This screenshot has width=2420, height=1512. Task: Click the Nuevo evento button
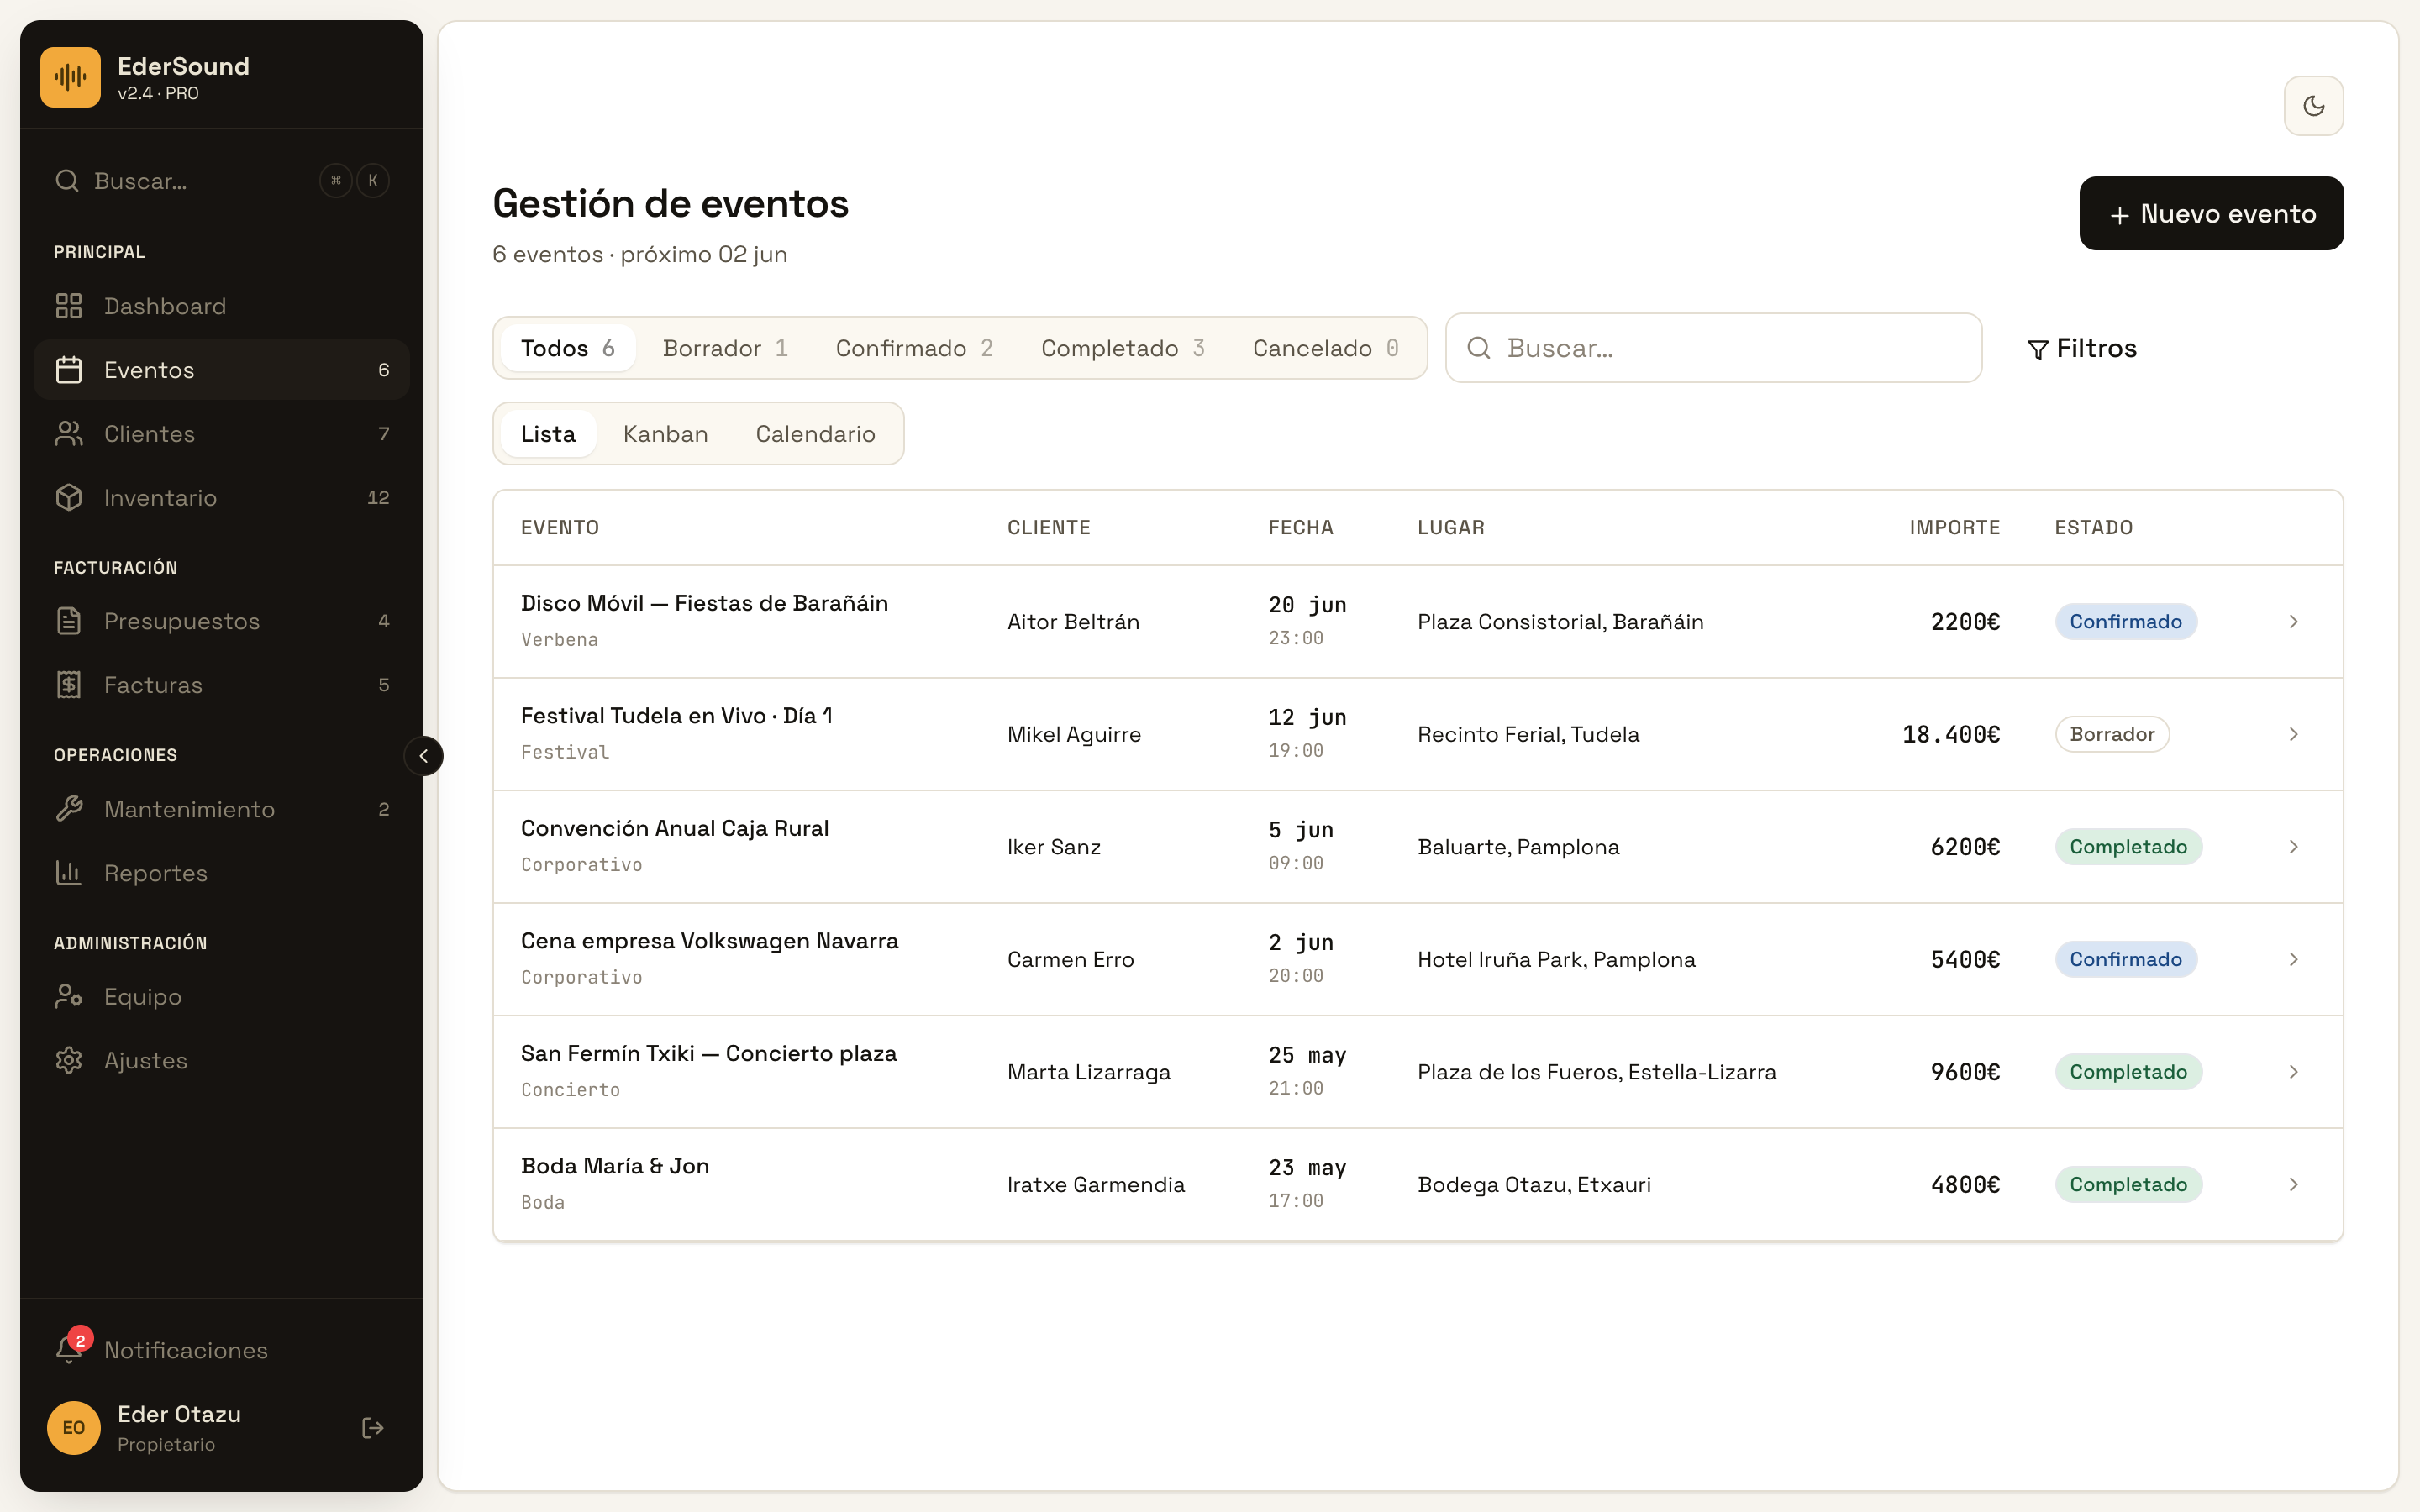pos(2211,214)
